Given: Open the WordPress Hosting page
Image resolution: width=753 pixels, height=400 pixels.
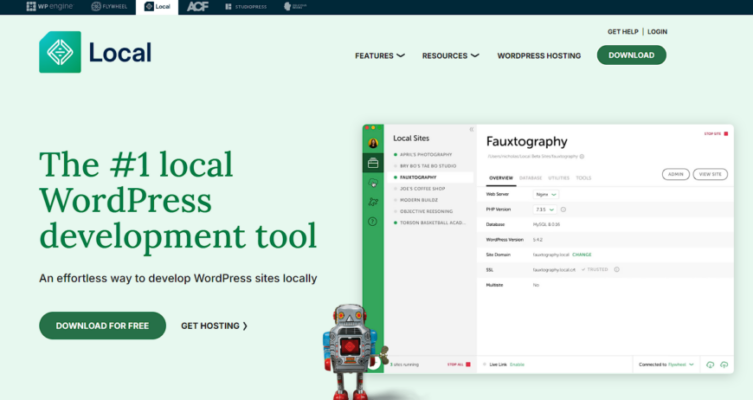Looking at the screenshot, I should (539, 56).
